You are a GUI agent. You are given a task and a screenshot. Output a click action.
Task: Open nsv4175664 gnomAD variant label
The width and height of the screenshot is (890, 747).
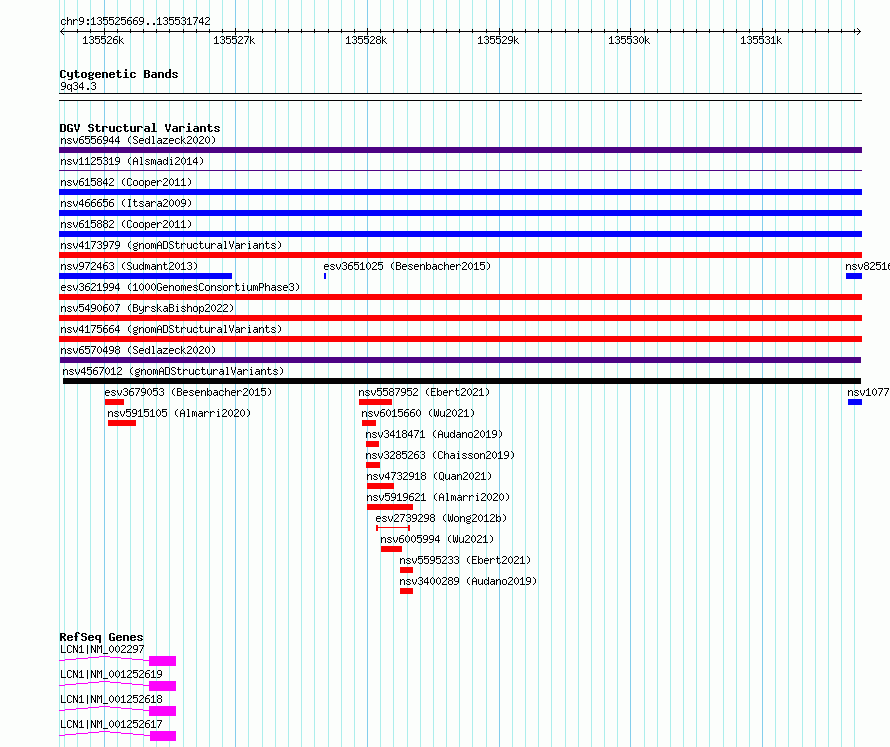[171, 329]
